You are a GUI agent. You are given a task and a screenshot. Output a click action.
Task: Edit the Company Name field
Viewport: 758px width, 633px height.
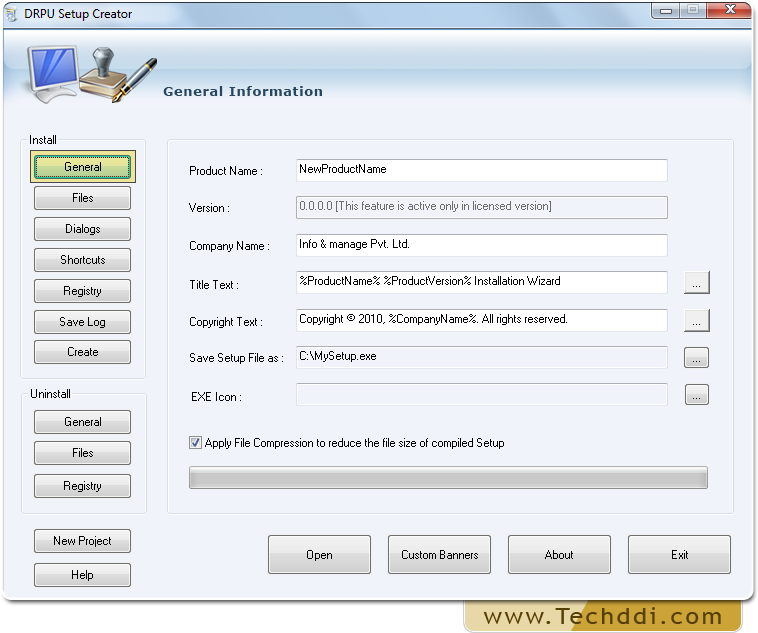coord(481,245)
